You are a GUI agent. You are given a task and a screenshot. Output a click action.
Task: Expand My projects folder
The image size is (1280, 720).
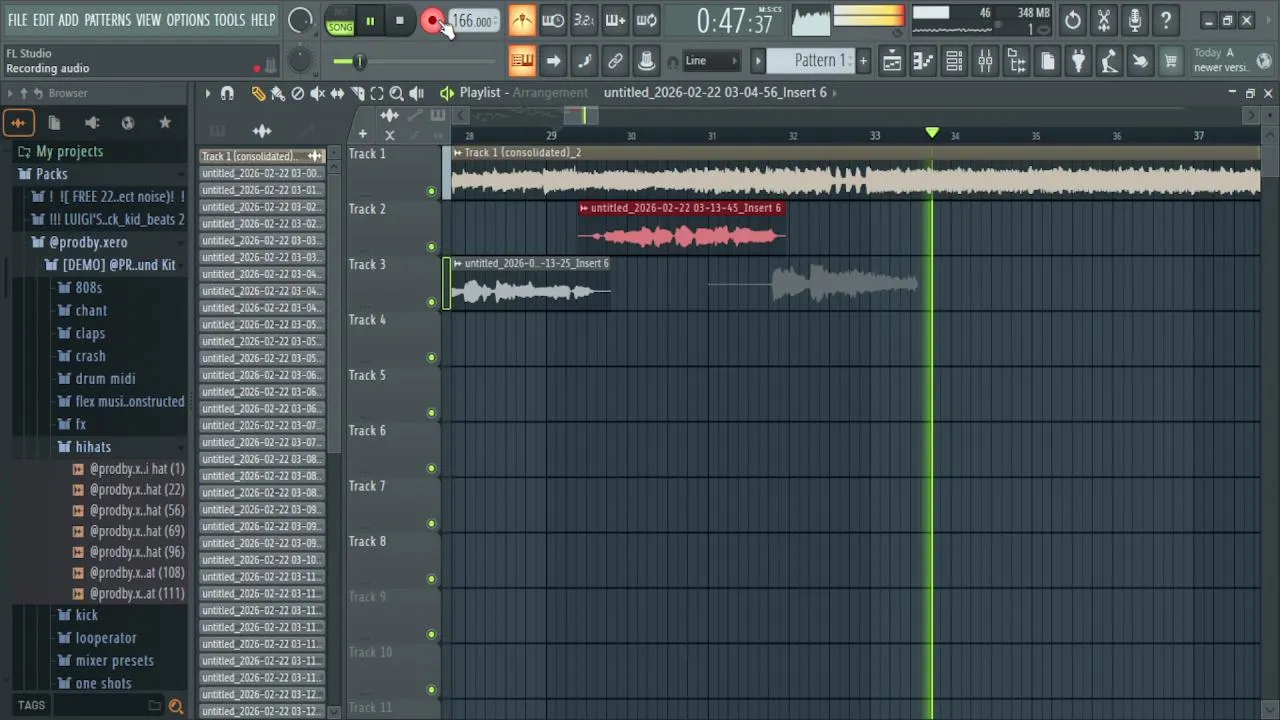coord(70,151)
